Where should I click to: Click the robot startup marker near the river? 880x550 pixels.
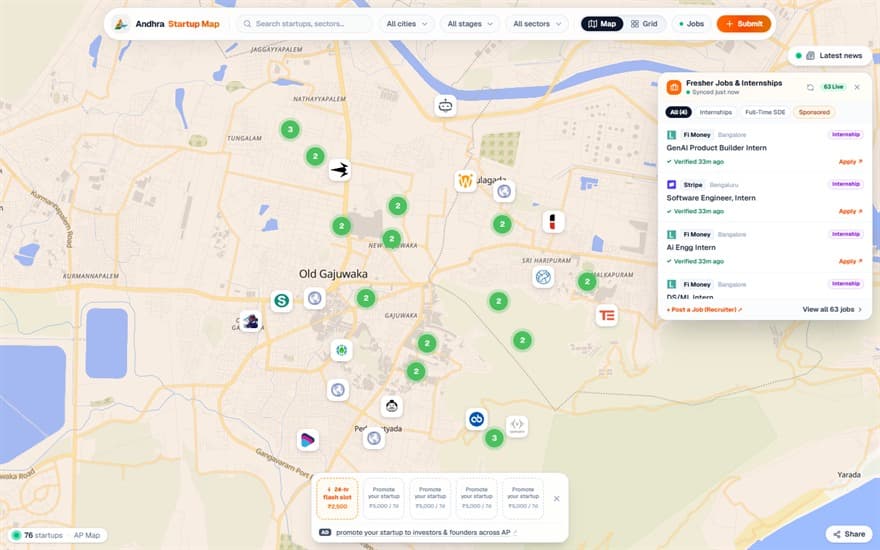pos(445,106)
